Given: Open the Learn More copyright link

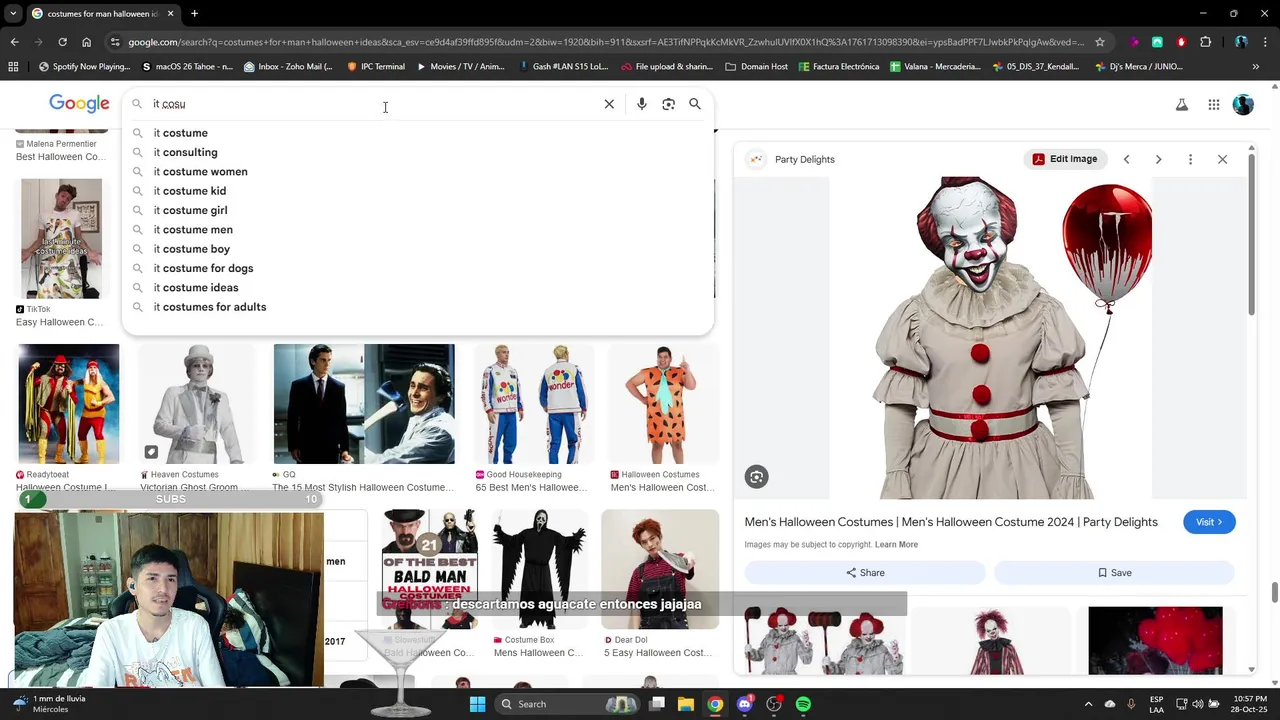Looking at the screenshot, I should [896, 544].
